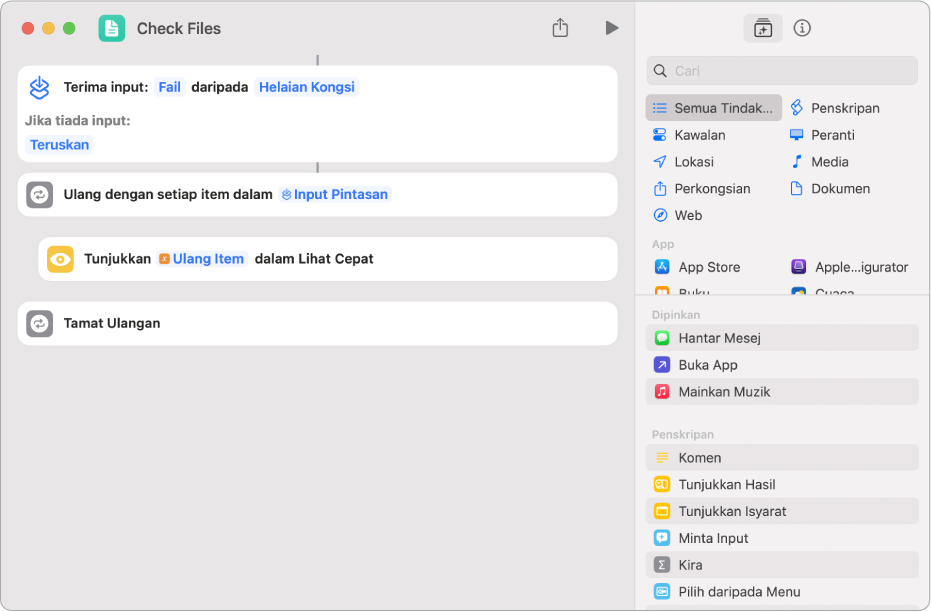Change the Helaian Kongsi source token
Image resolution: width=931 pixels, height=612 pixels.
306,87
